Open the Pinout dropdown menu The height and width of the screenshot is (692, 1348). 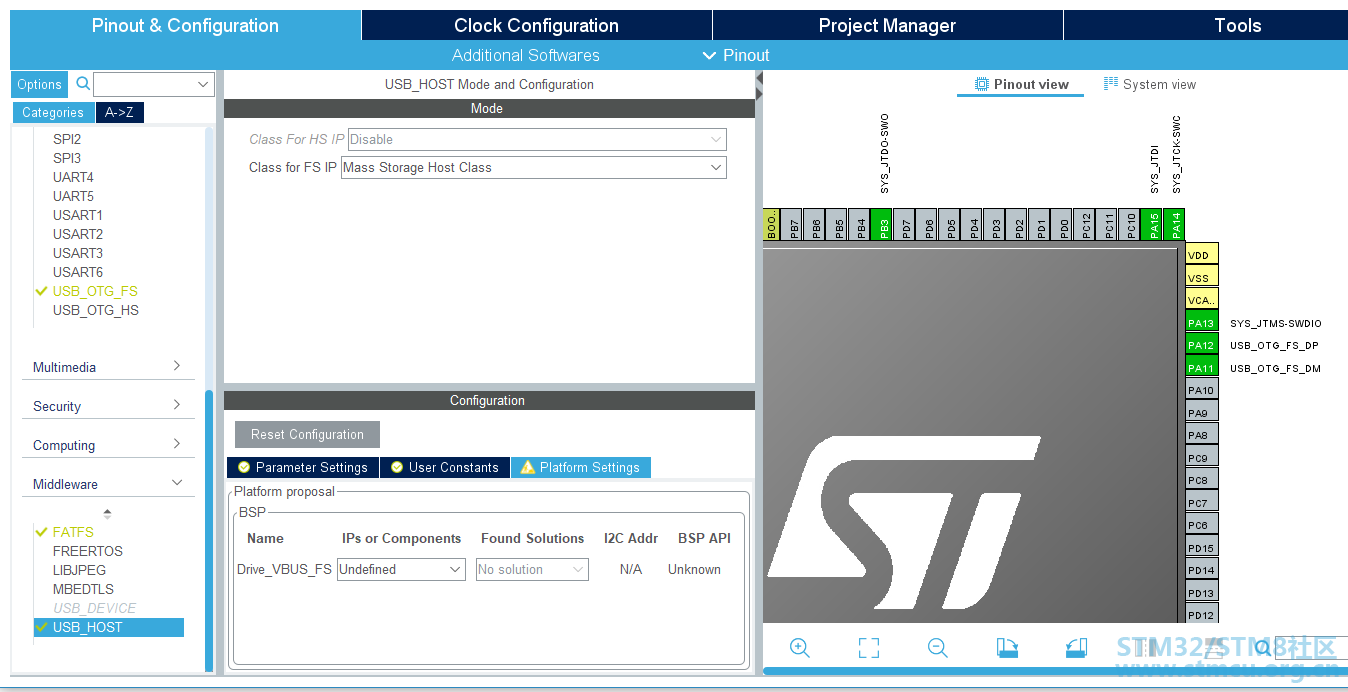[737, 55]
